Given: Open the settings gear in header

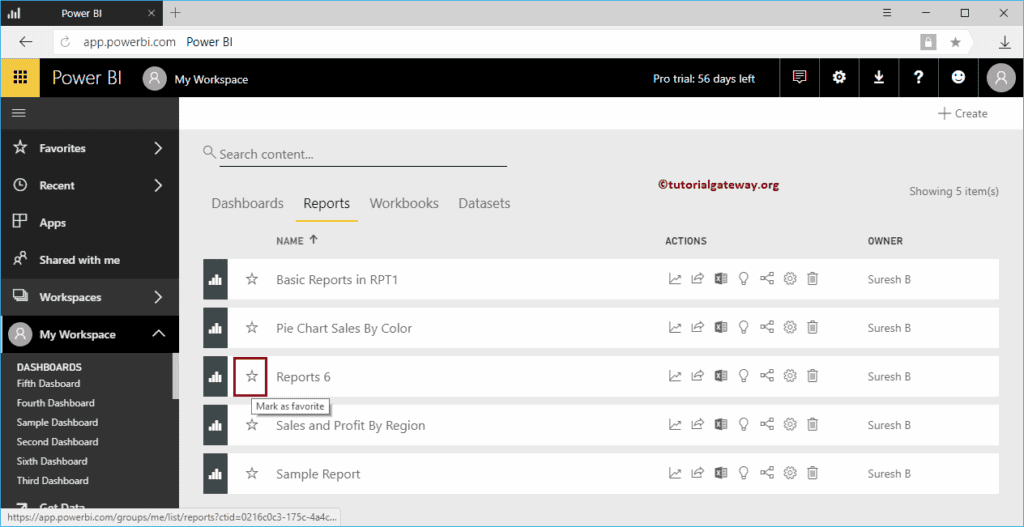Looking at the screenshot, I should click(839, 78).
